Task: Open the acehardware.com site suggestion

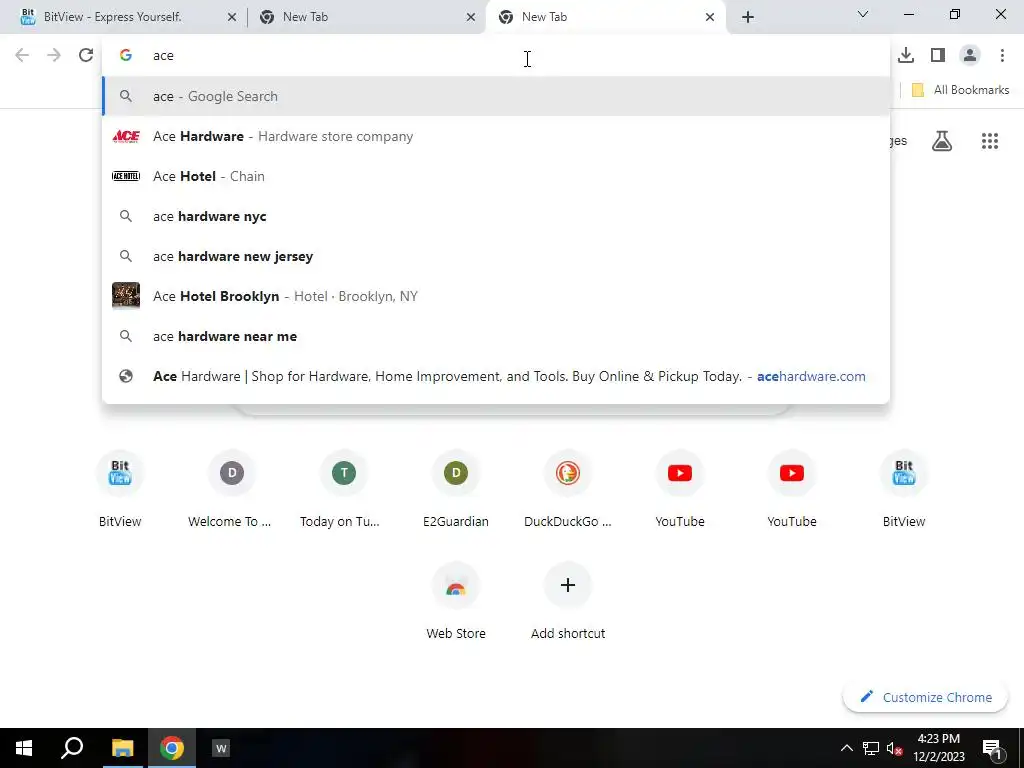Action: [x=496, y=376]
